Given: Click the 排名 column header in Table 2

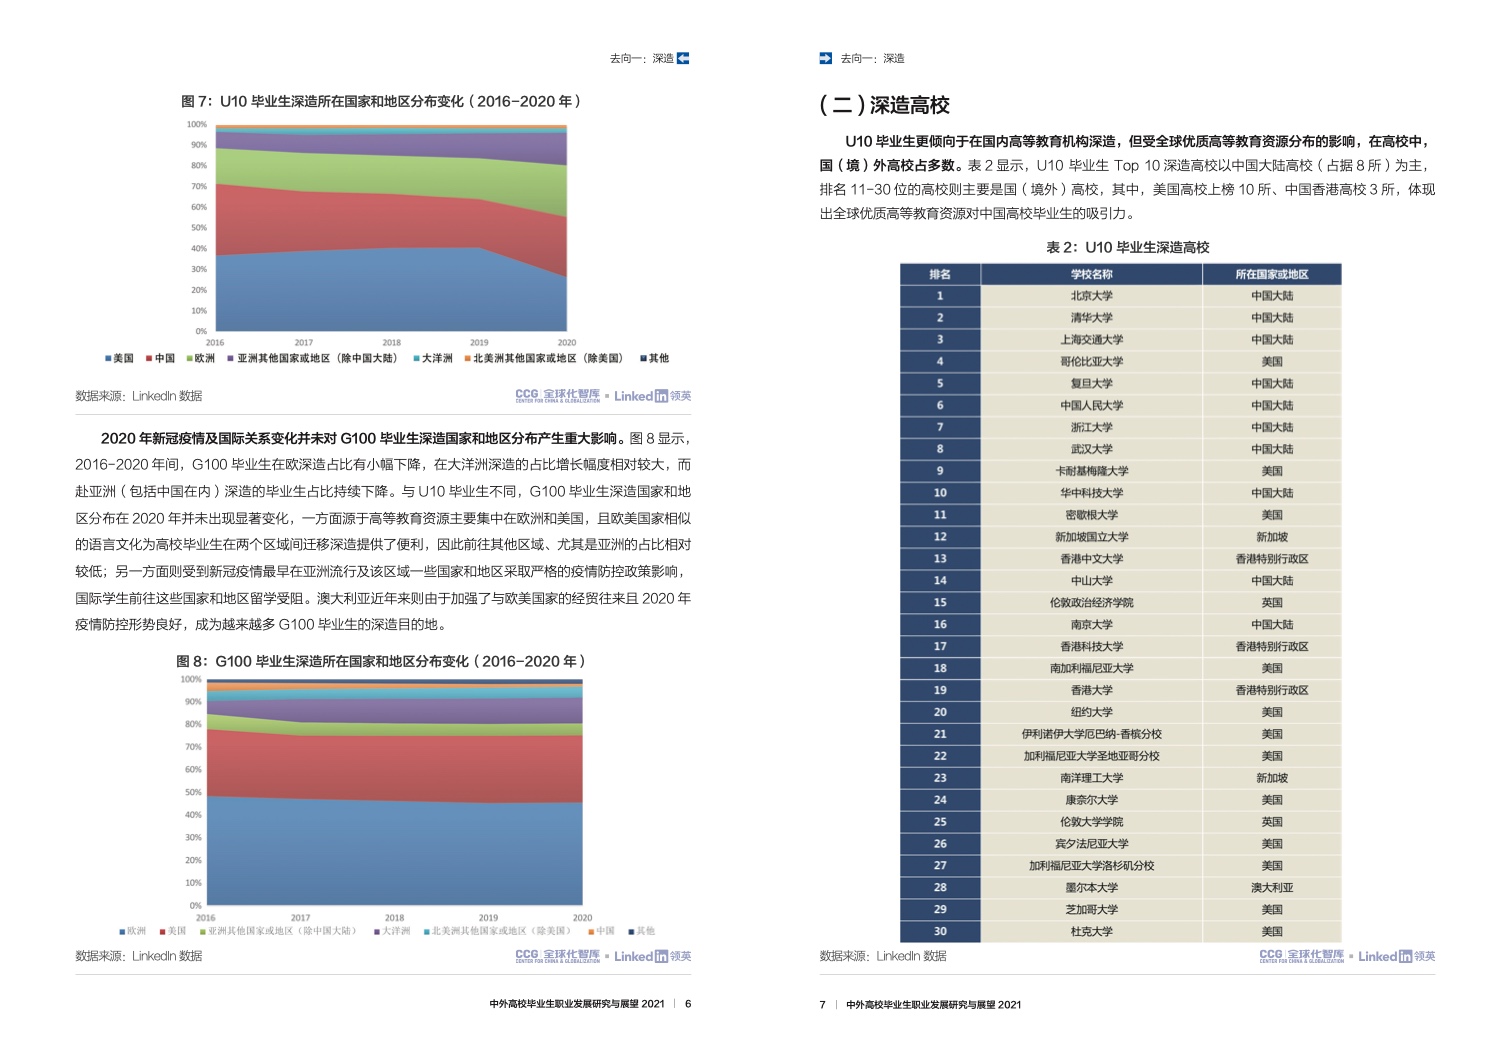Looking at the screenshot, I should click(939, 274).
